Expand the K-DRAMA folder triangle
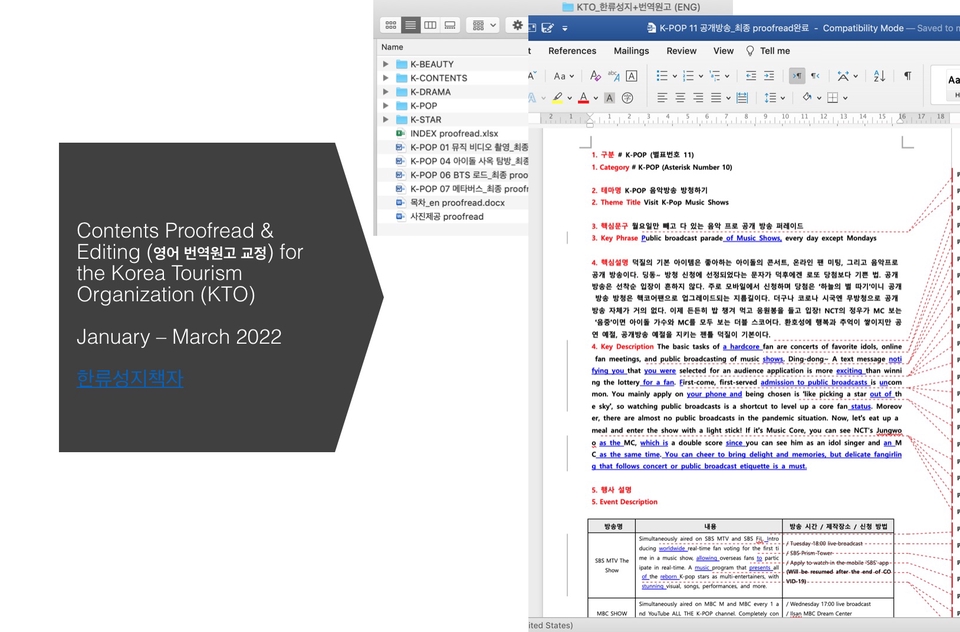 387,92
